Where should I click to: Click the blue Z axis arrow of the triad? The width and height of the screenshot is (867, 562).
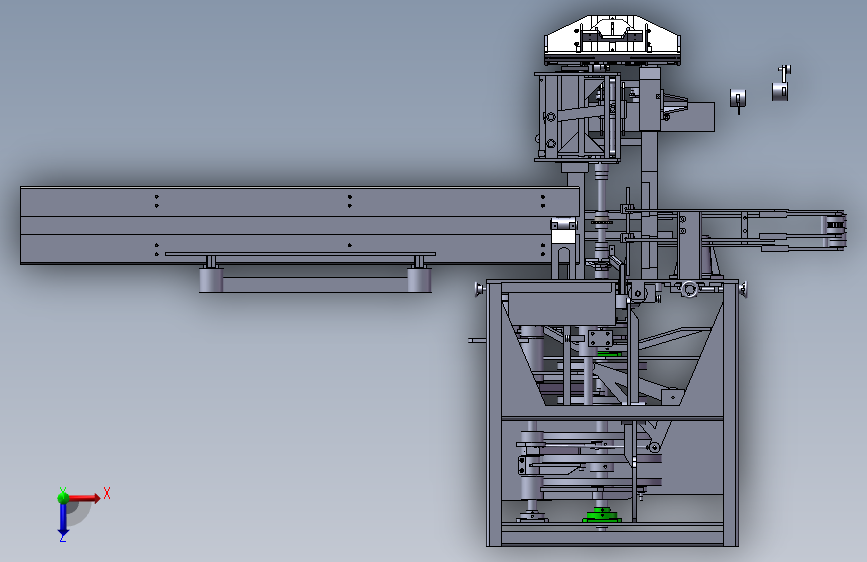[x=63, y=520]
